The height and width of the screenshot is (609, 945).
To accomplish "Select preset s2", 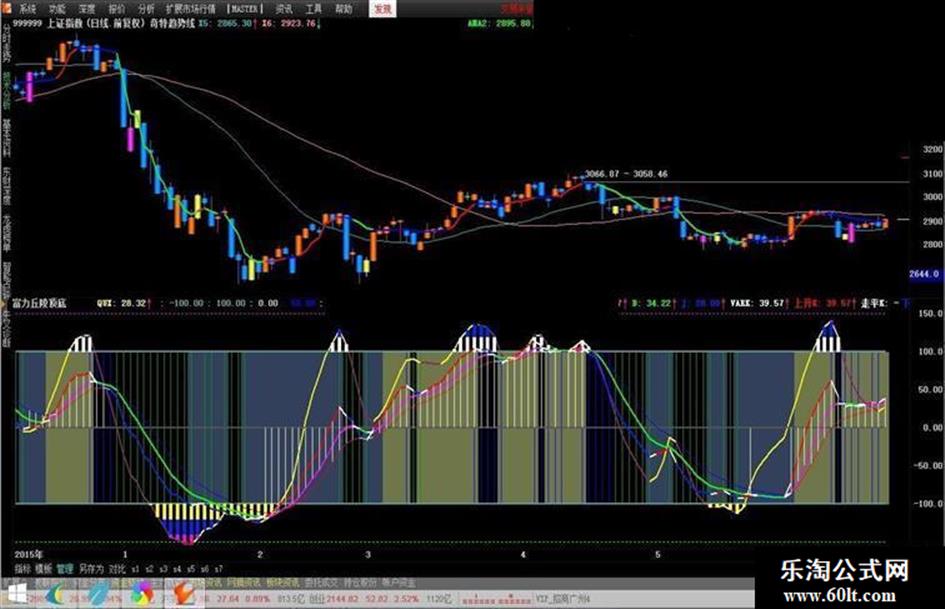I will pyautogui.click(x=149, y=569).
